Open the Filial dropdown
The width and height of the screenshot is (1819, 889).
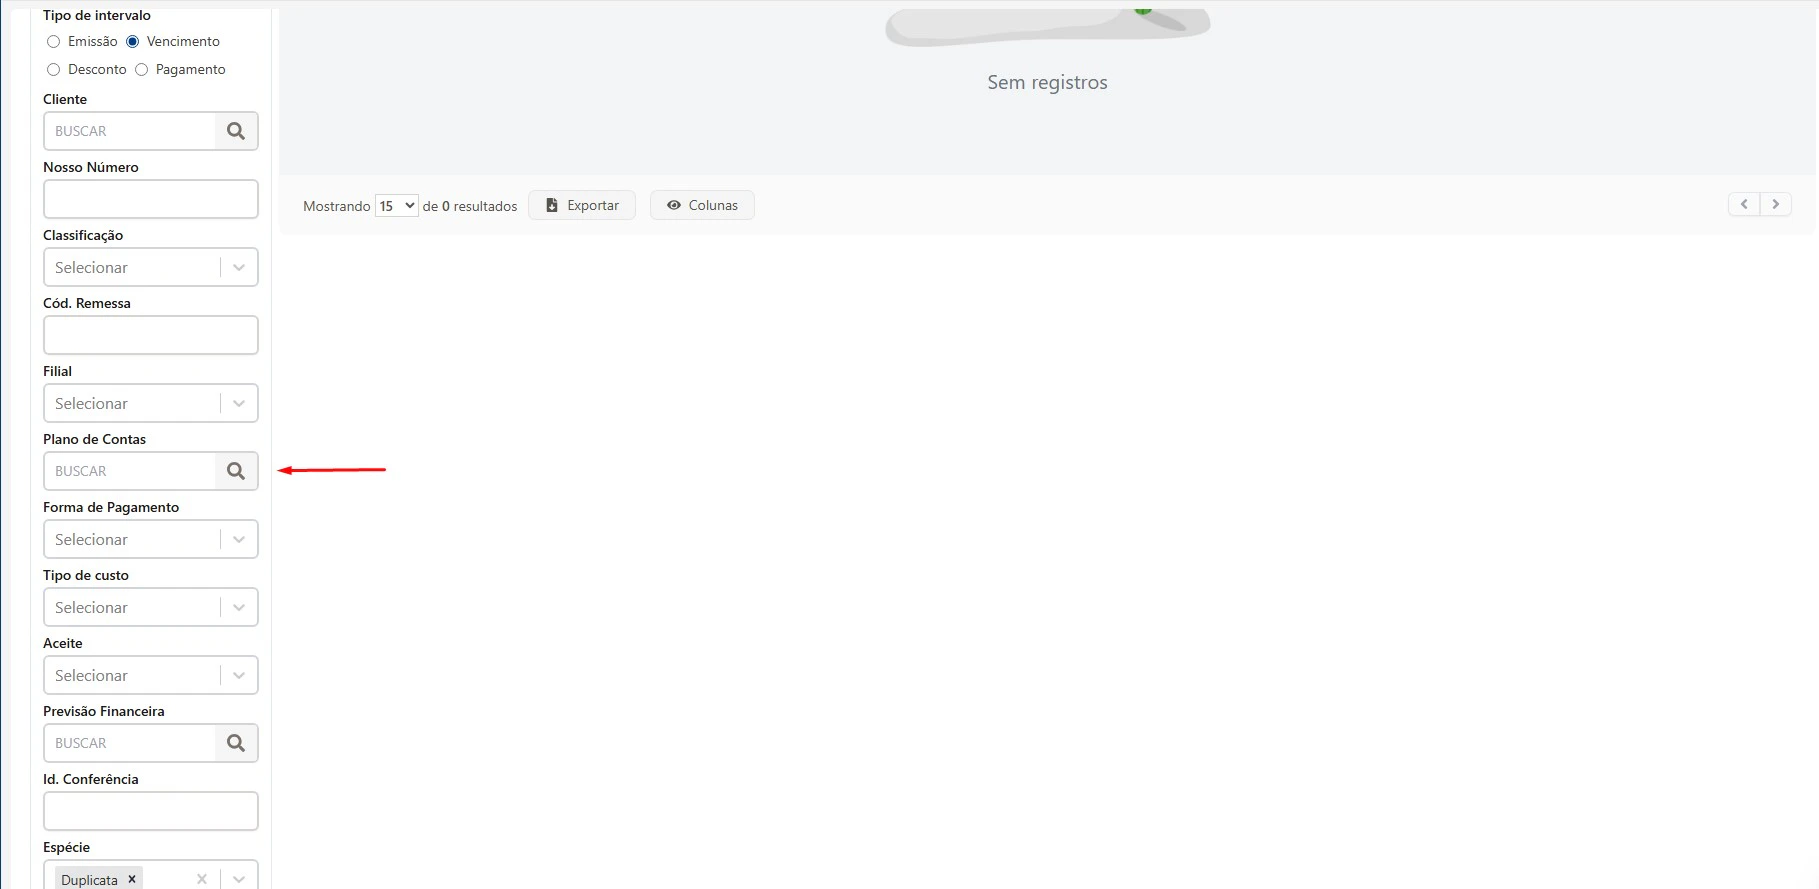(151, 403)
